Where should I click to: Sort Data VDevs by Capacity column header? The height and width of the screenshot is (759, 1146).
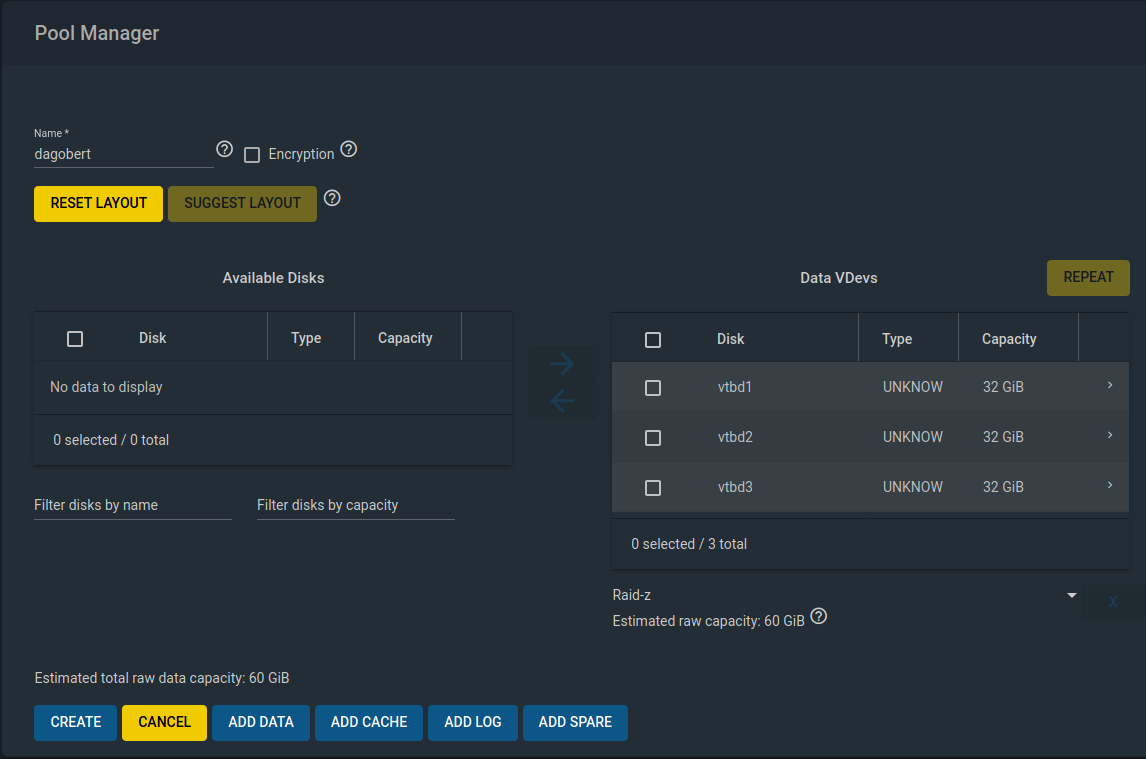[x=1009, y=339]
